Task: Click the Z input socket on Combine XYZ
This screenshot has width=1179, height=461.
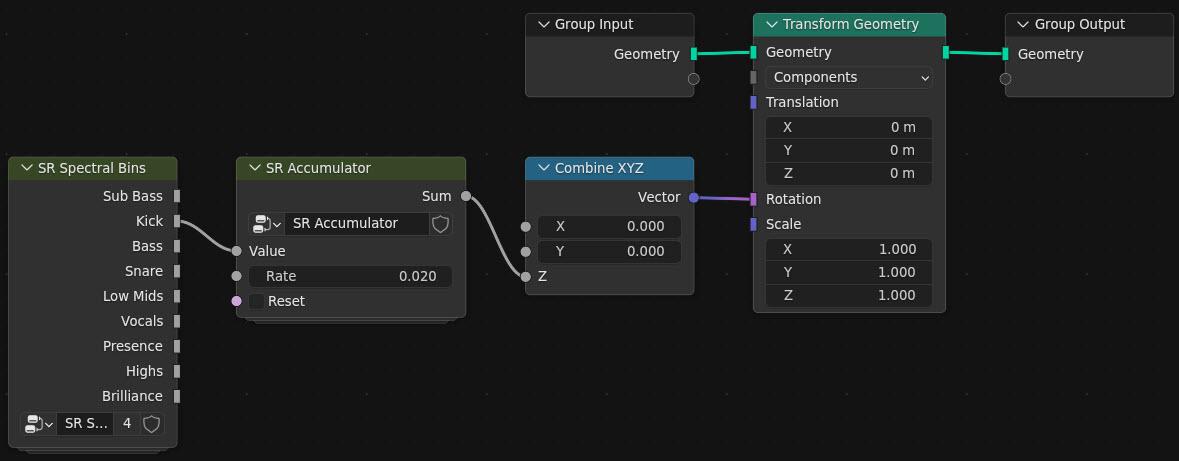Action: pyautogui.click(x=526, y=277)
